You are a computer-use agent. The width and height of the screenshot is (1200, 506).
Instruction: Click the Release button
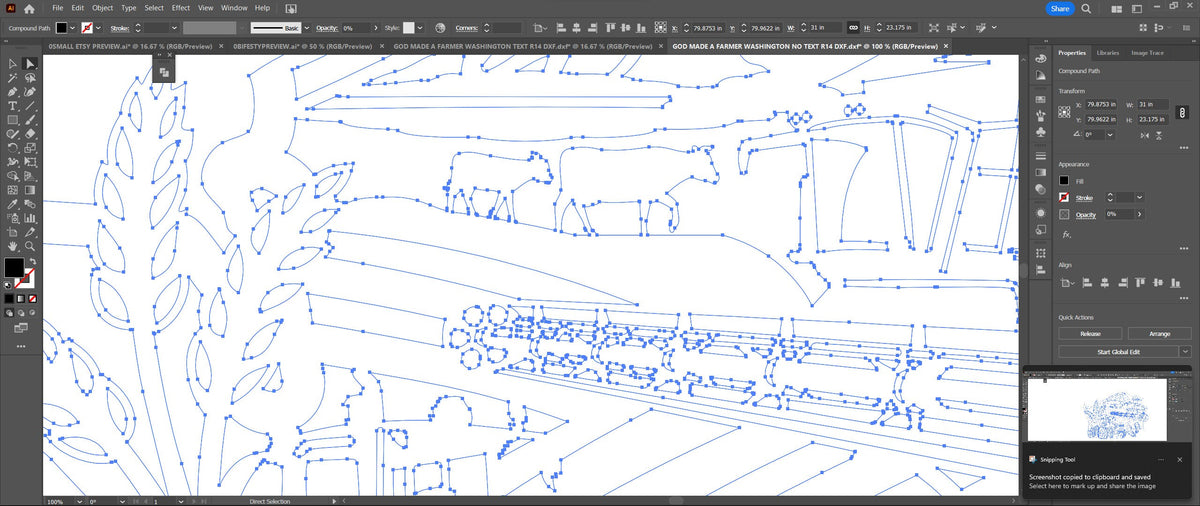(x=1090, y=334)
